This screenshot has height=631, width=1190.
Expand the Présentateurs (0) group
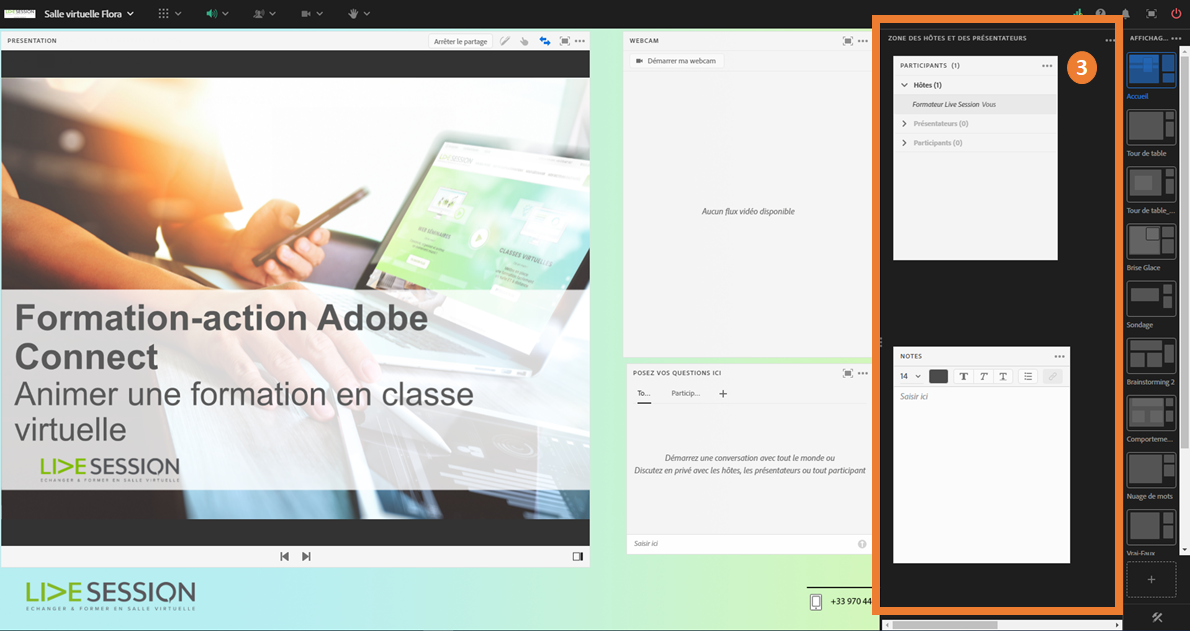(x=904, y=124)
